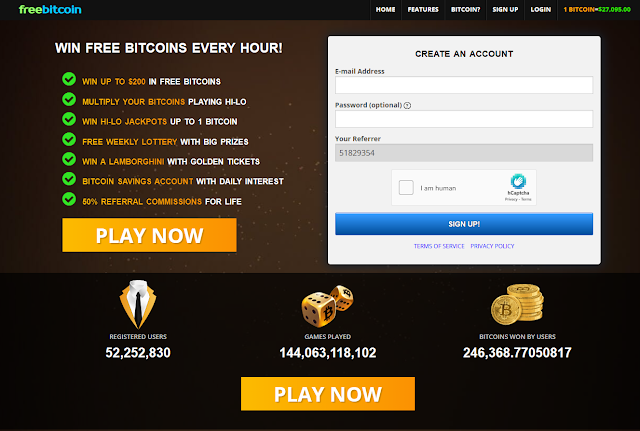Click the password help question mark icon
Image resolution: width=640 pixels, height=431 pixels.
(407, 105)
